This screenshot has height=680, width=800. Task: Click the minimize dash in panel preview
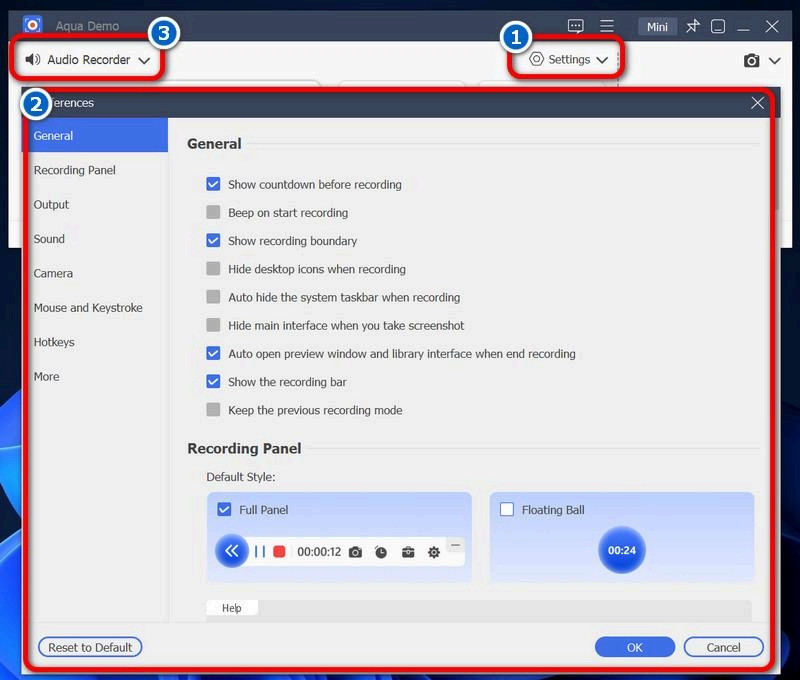click(455, 545)
